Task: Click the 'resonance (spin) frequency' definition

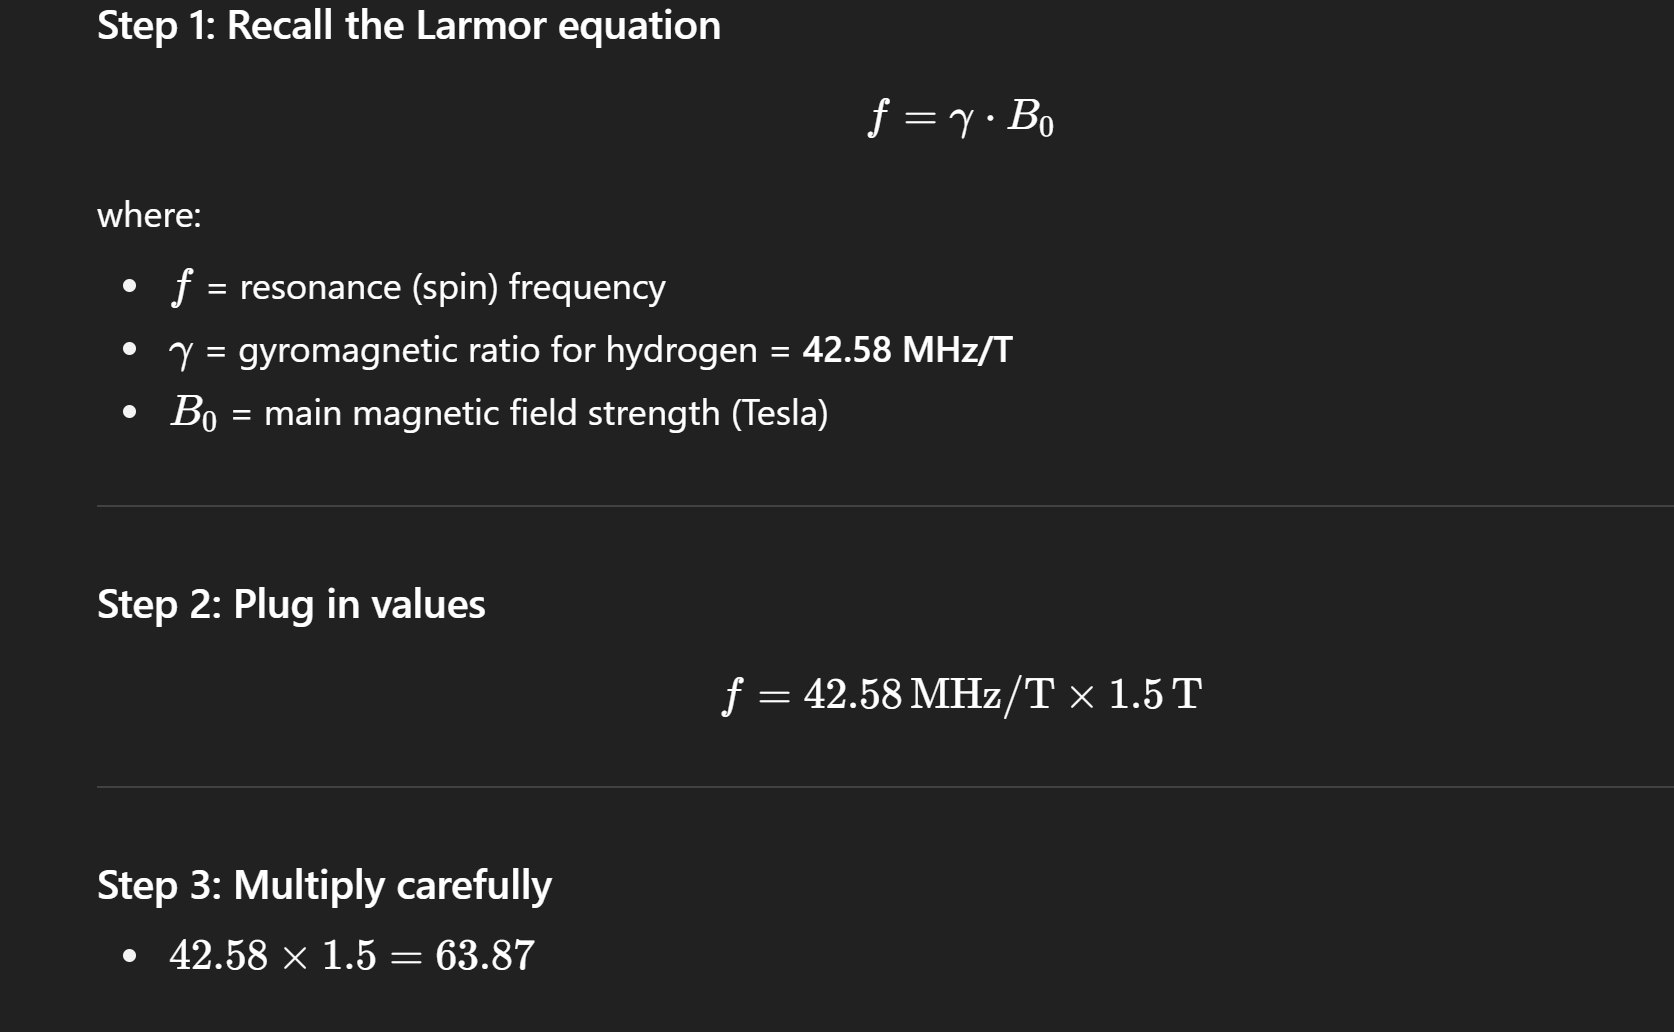Action: (x=452, y=287)
